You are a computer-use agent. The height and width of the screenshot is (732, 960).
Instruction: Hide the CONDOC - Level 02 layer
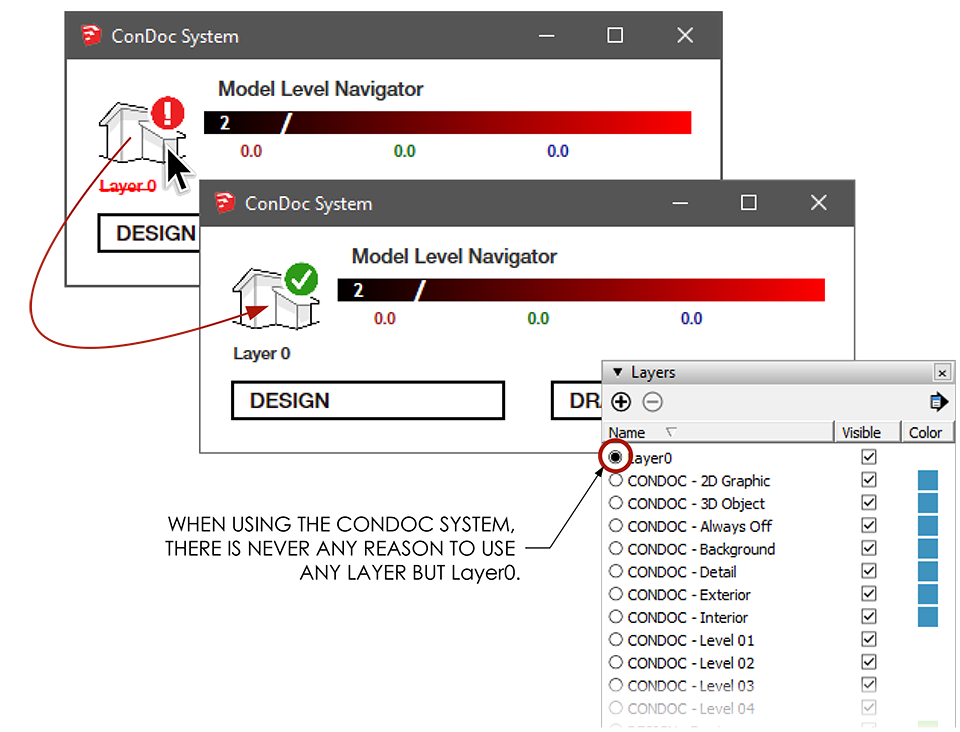click(x=869, y=662)
